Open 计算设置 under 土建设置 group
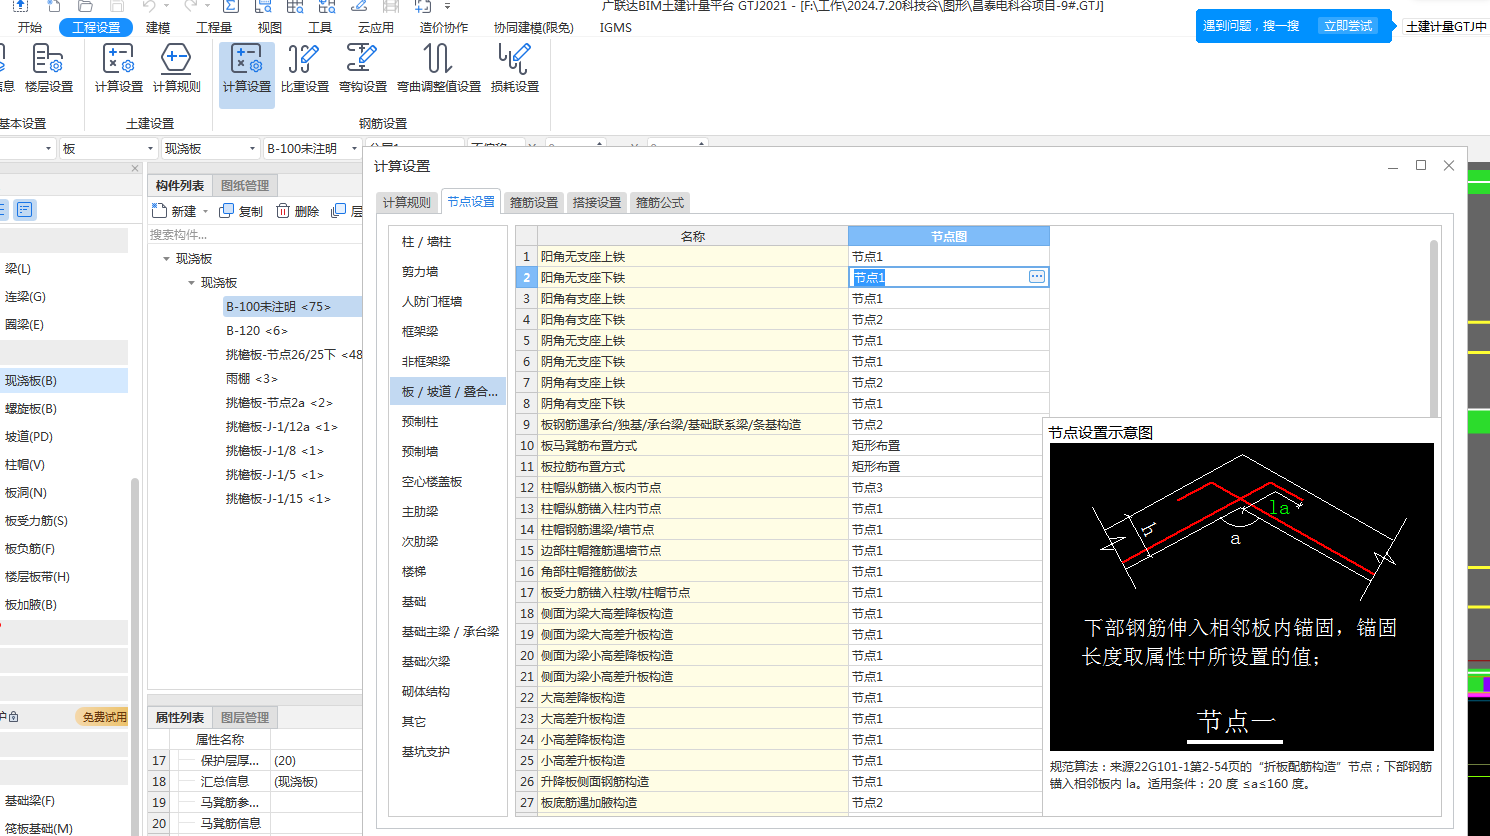Viewport: 1490px width, 836px height. point(119,68)
